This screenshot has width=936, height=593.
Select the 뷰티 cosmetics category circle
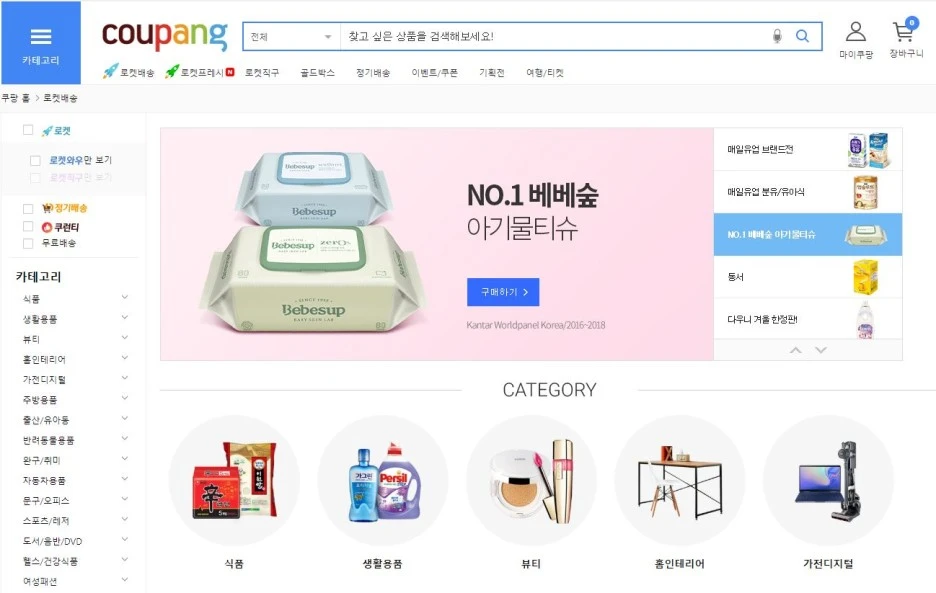531,480
